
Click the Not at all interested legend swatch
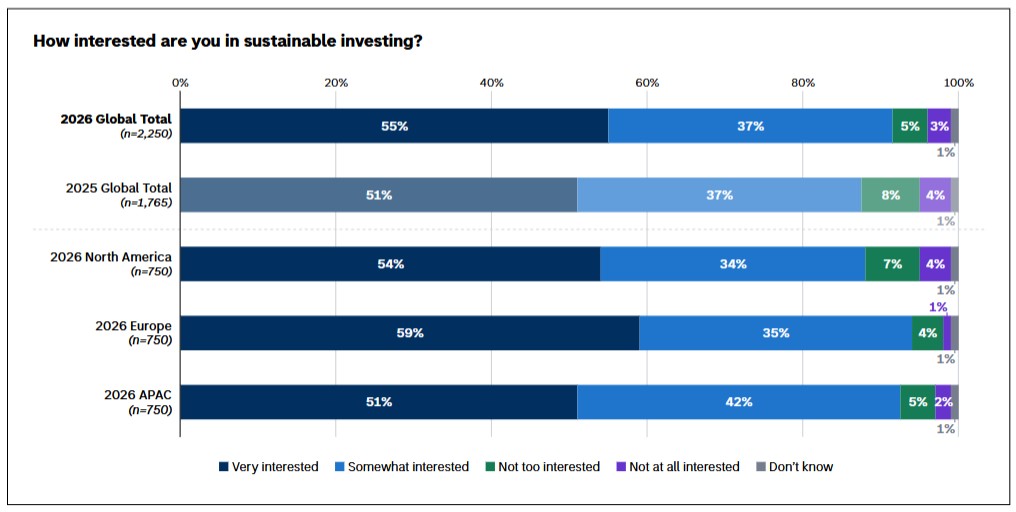[x=621, y=467]
